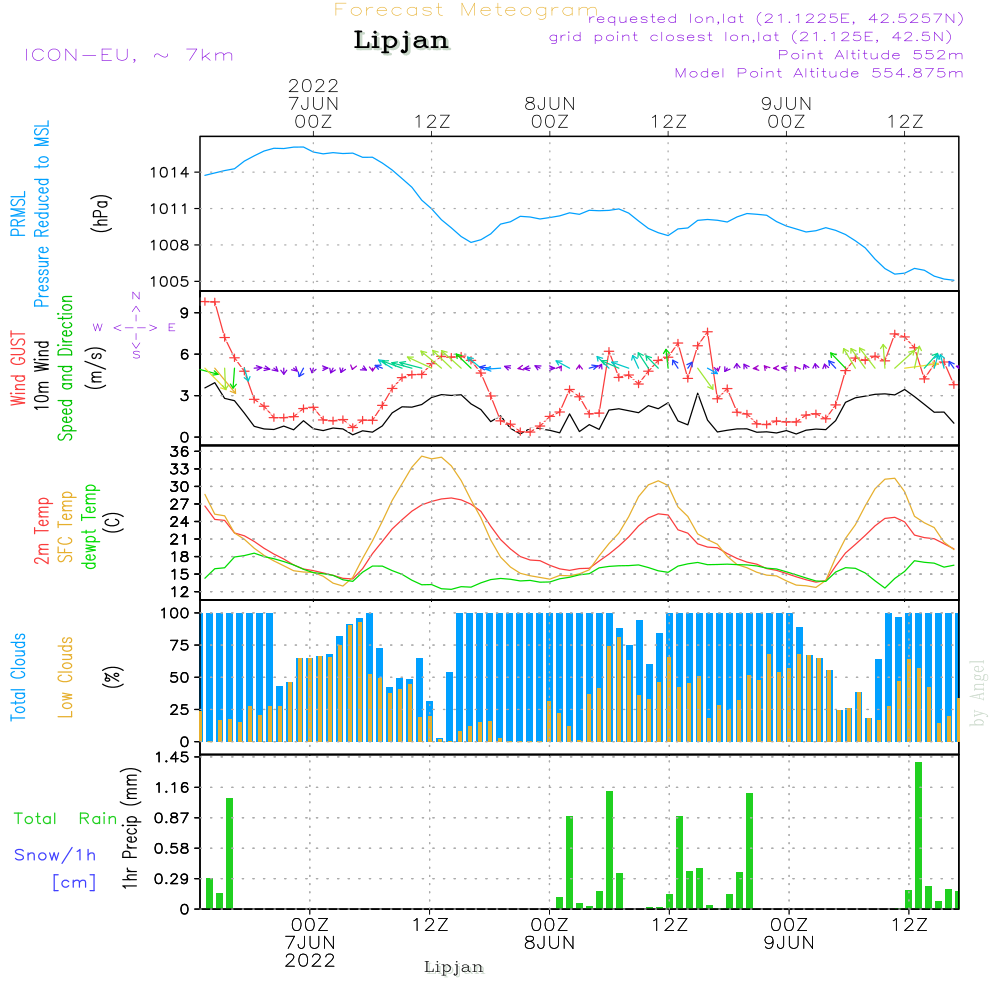Click the N-S-W-E compass rose legend
This screenshot has height=1000, width=1000.
135,327
